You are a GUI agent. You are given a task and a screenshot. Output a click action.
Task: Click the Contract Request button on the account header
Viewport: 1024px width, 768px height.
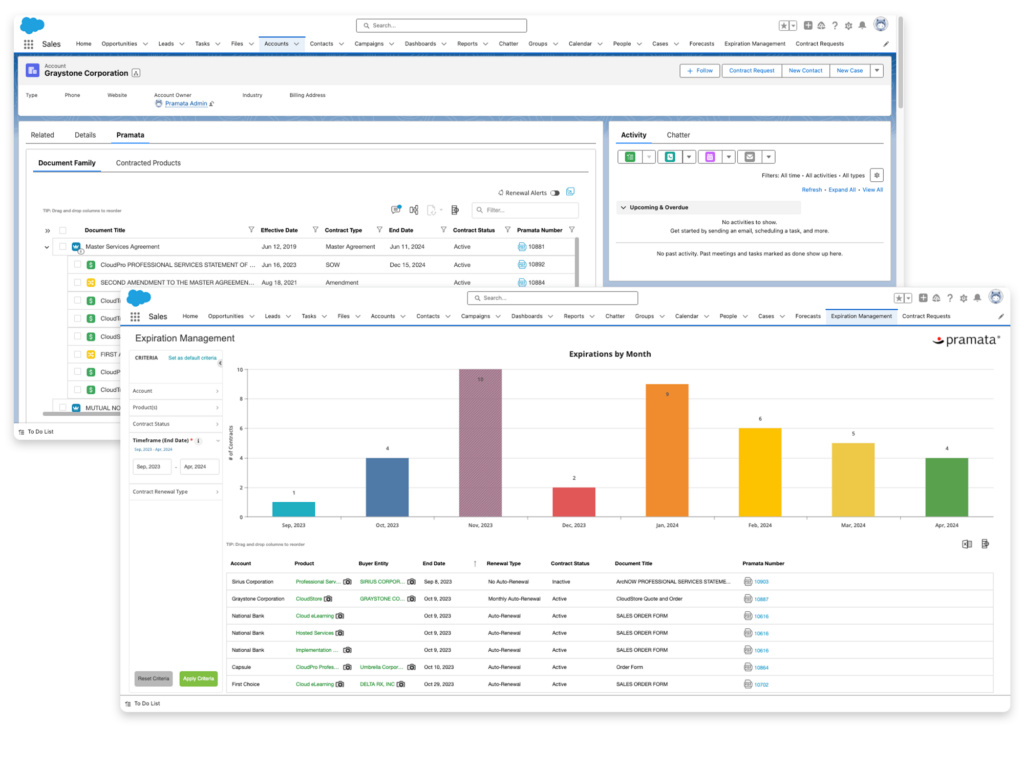tap(752, 71)
